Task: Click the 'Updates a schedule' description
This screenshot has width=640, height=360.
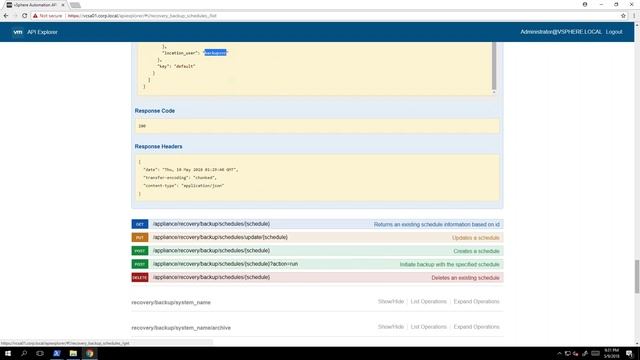Action: point(476,238)
